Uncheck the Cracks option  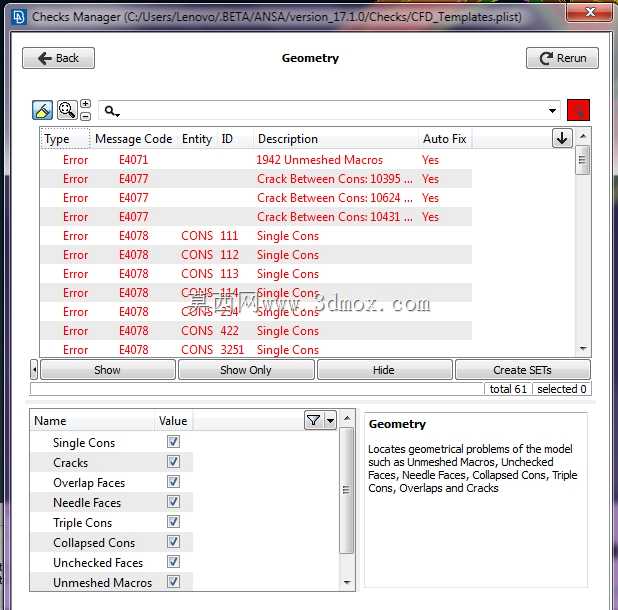tap(173, 461)
